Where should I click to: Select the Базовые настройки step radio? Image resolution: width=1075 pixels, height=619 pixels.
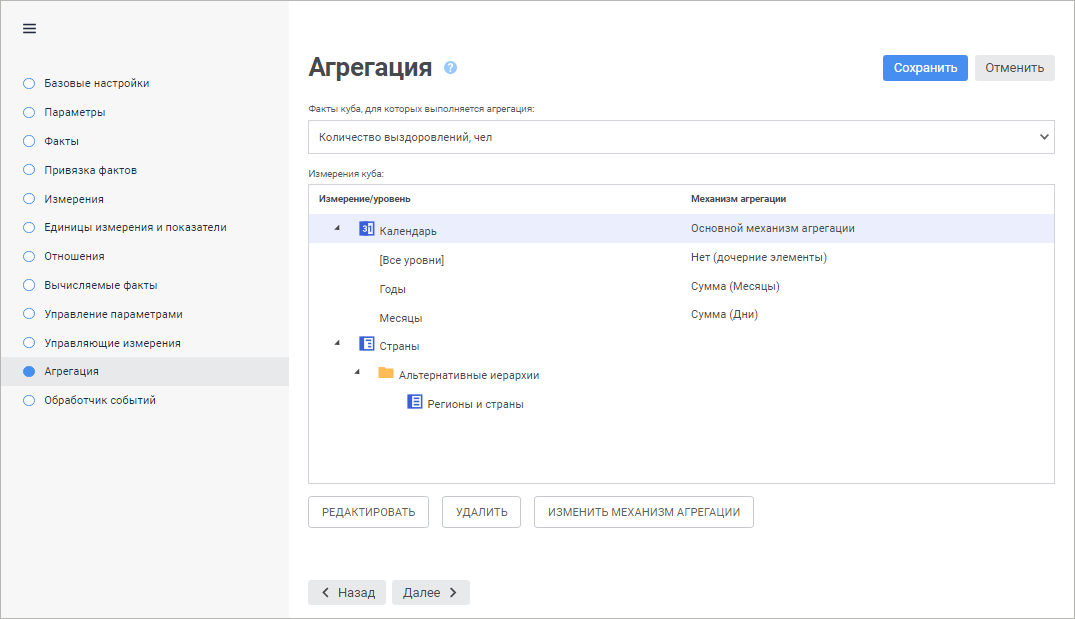point(29,83)
